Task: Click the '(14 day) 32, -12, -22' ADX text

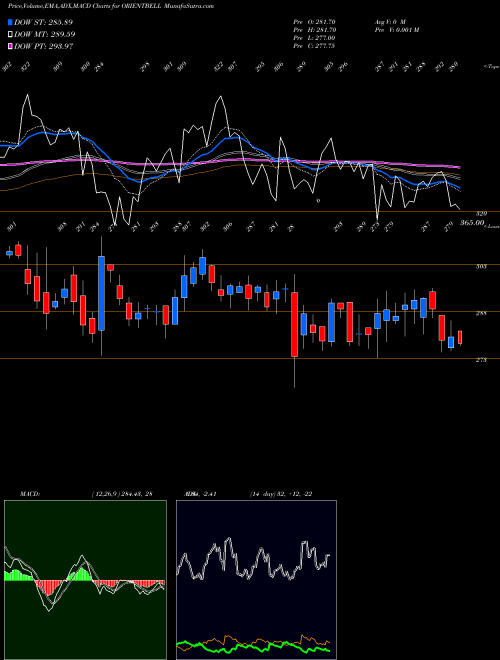Action: (281, 494)
